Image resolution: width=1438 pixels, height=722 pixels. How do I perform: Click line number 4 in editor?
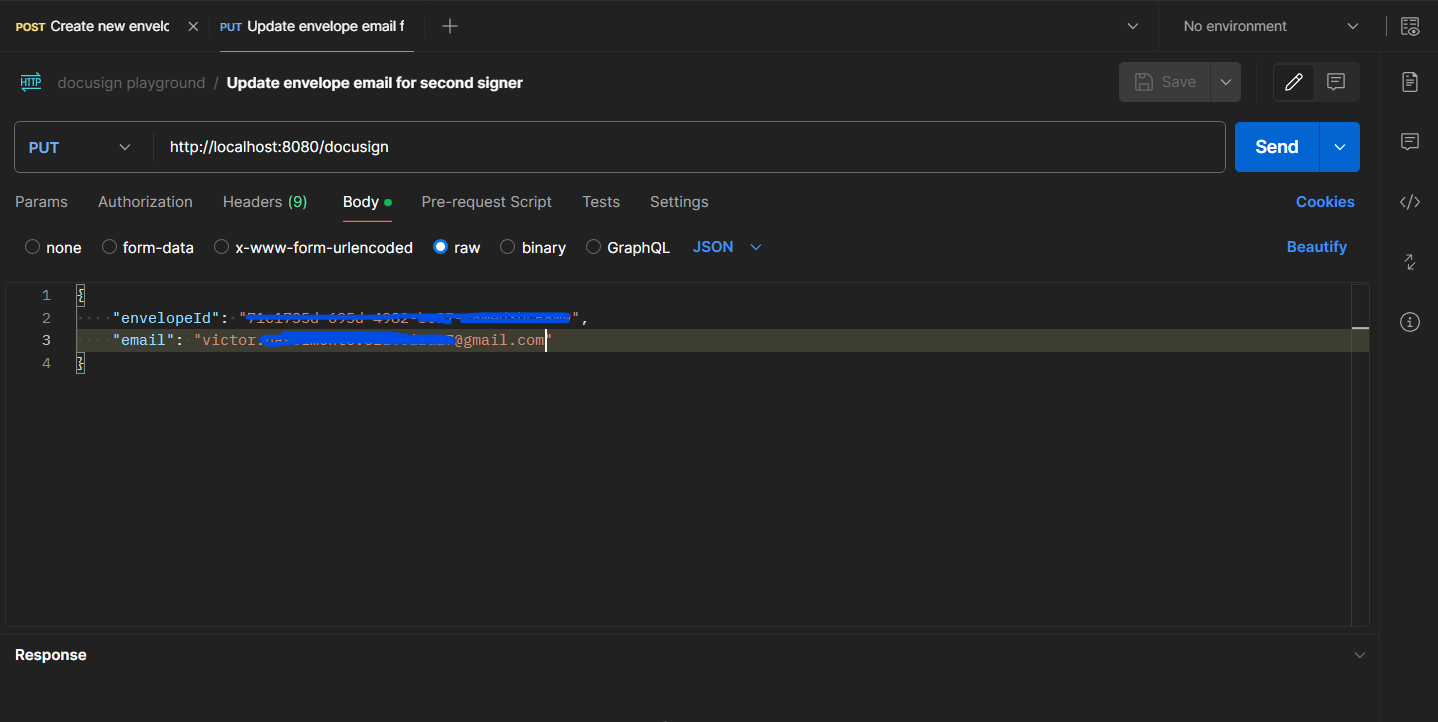tap(46, 364)
